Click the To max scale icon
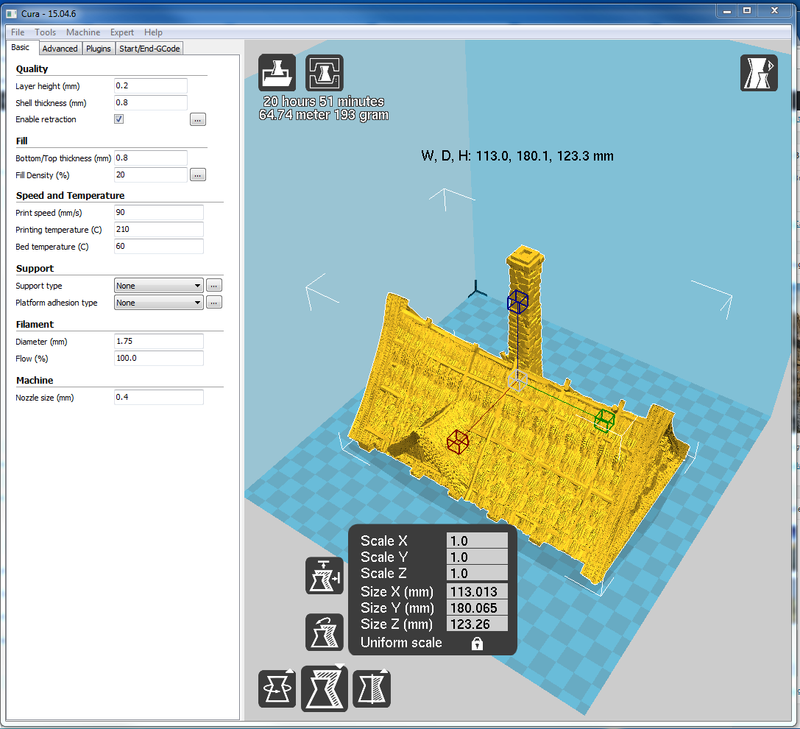Screen dimensions: 800x729 pos(324,576)
